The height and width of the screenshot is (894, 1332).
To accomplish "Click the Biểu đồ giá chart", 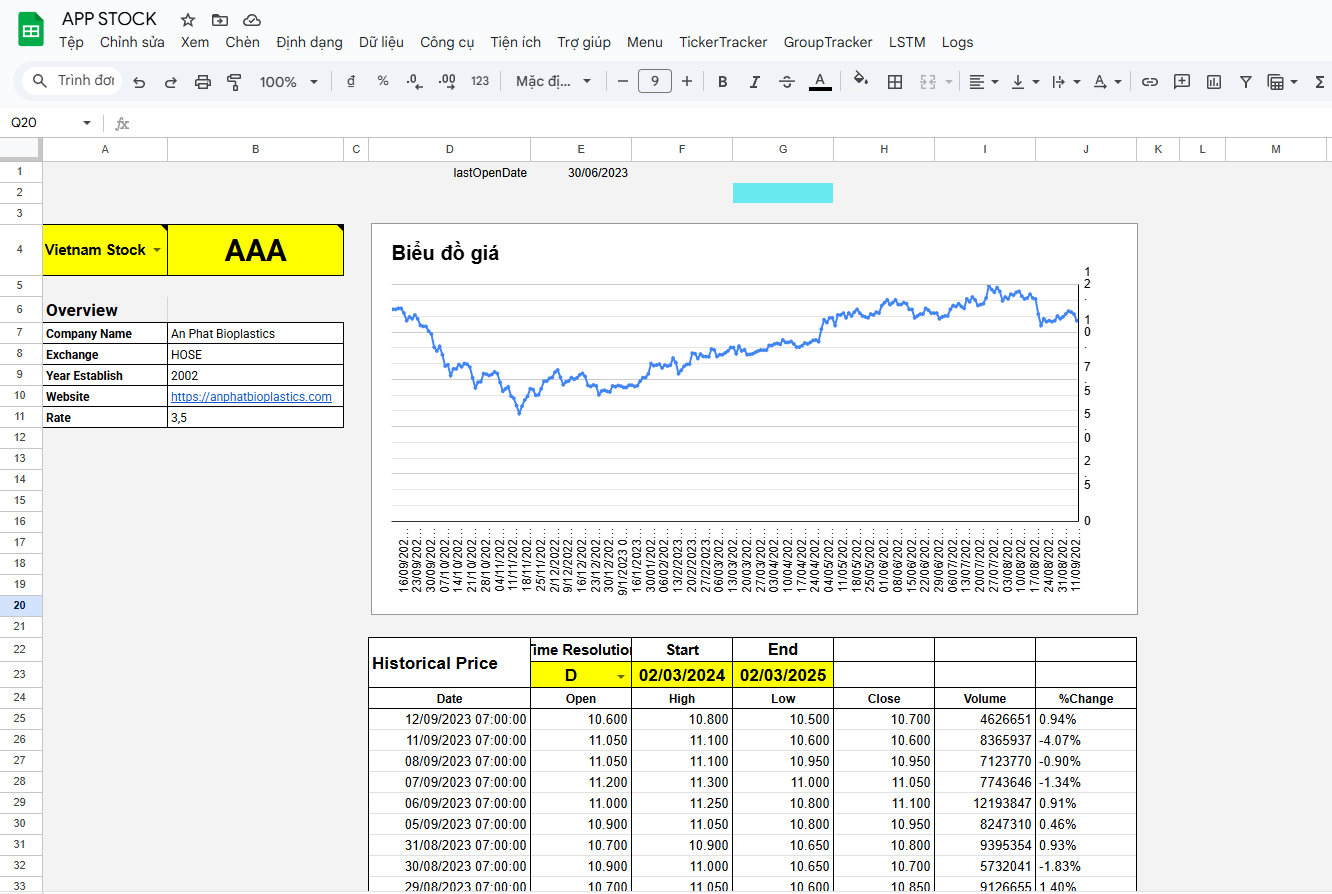I will coord(754,419).
